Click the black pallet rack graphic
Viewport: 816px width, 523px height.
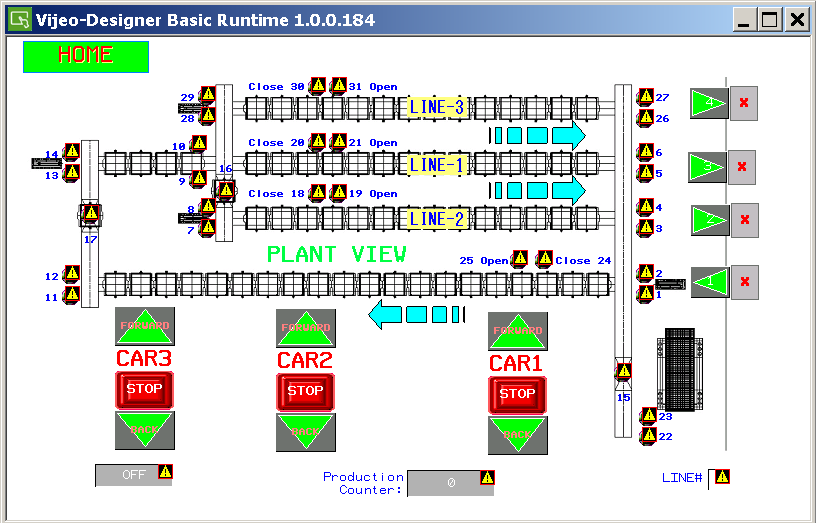(x=680, y=369)
